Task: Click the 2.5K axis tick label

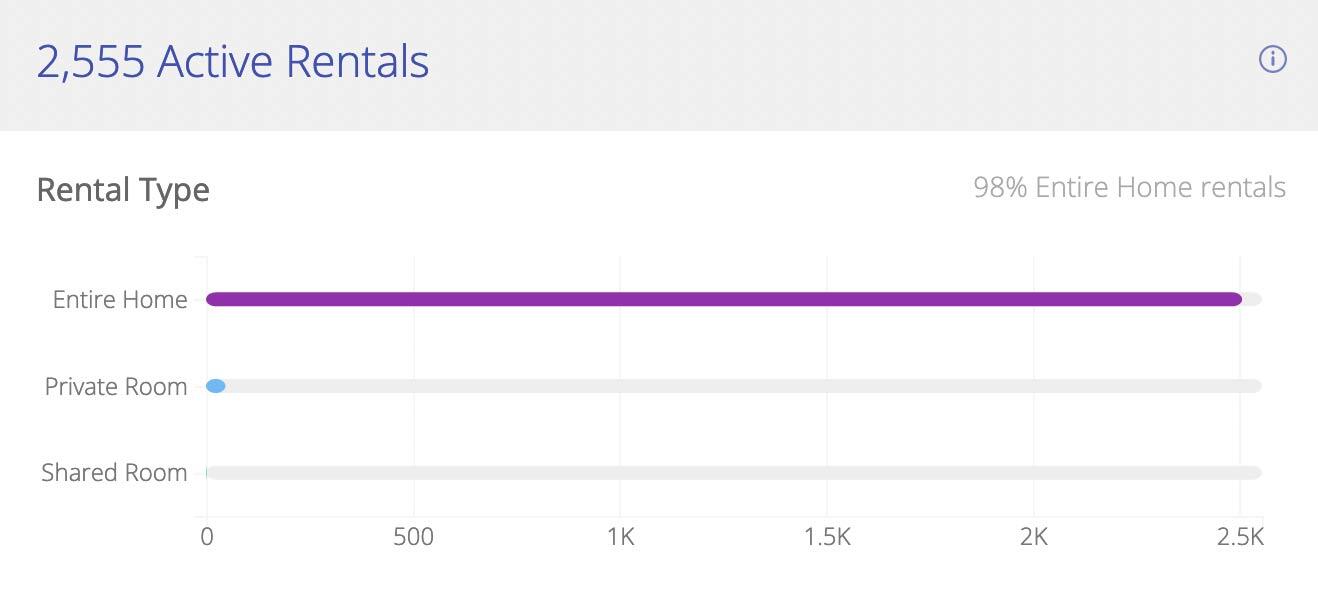Action: click(1241, 537)
